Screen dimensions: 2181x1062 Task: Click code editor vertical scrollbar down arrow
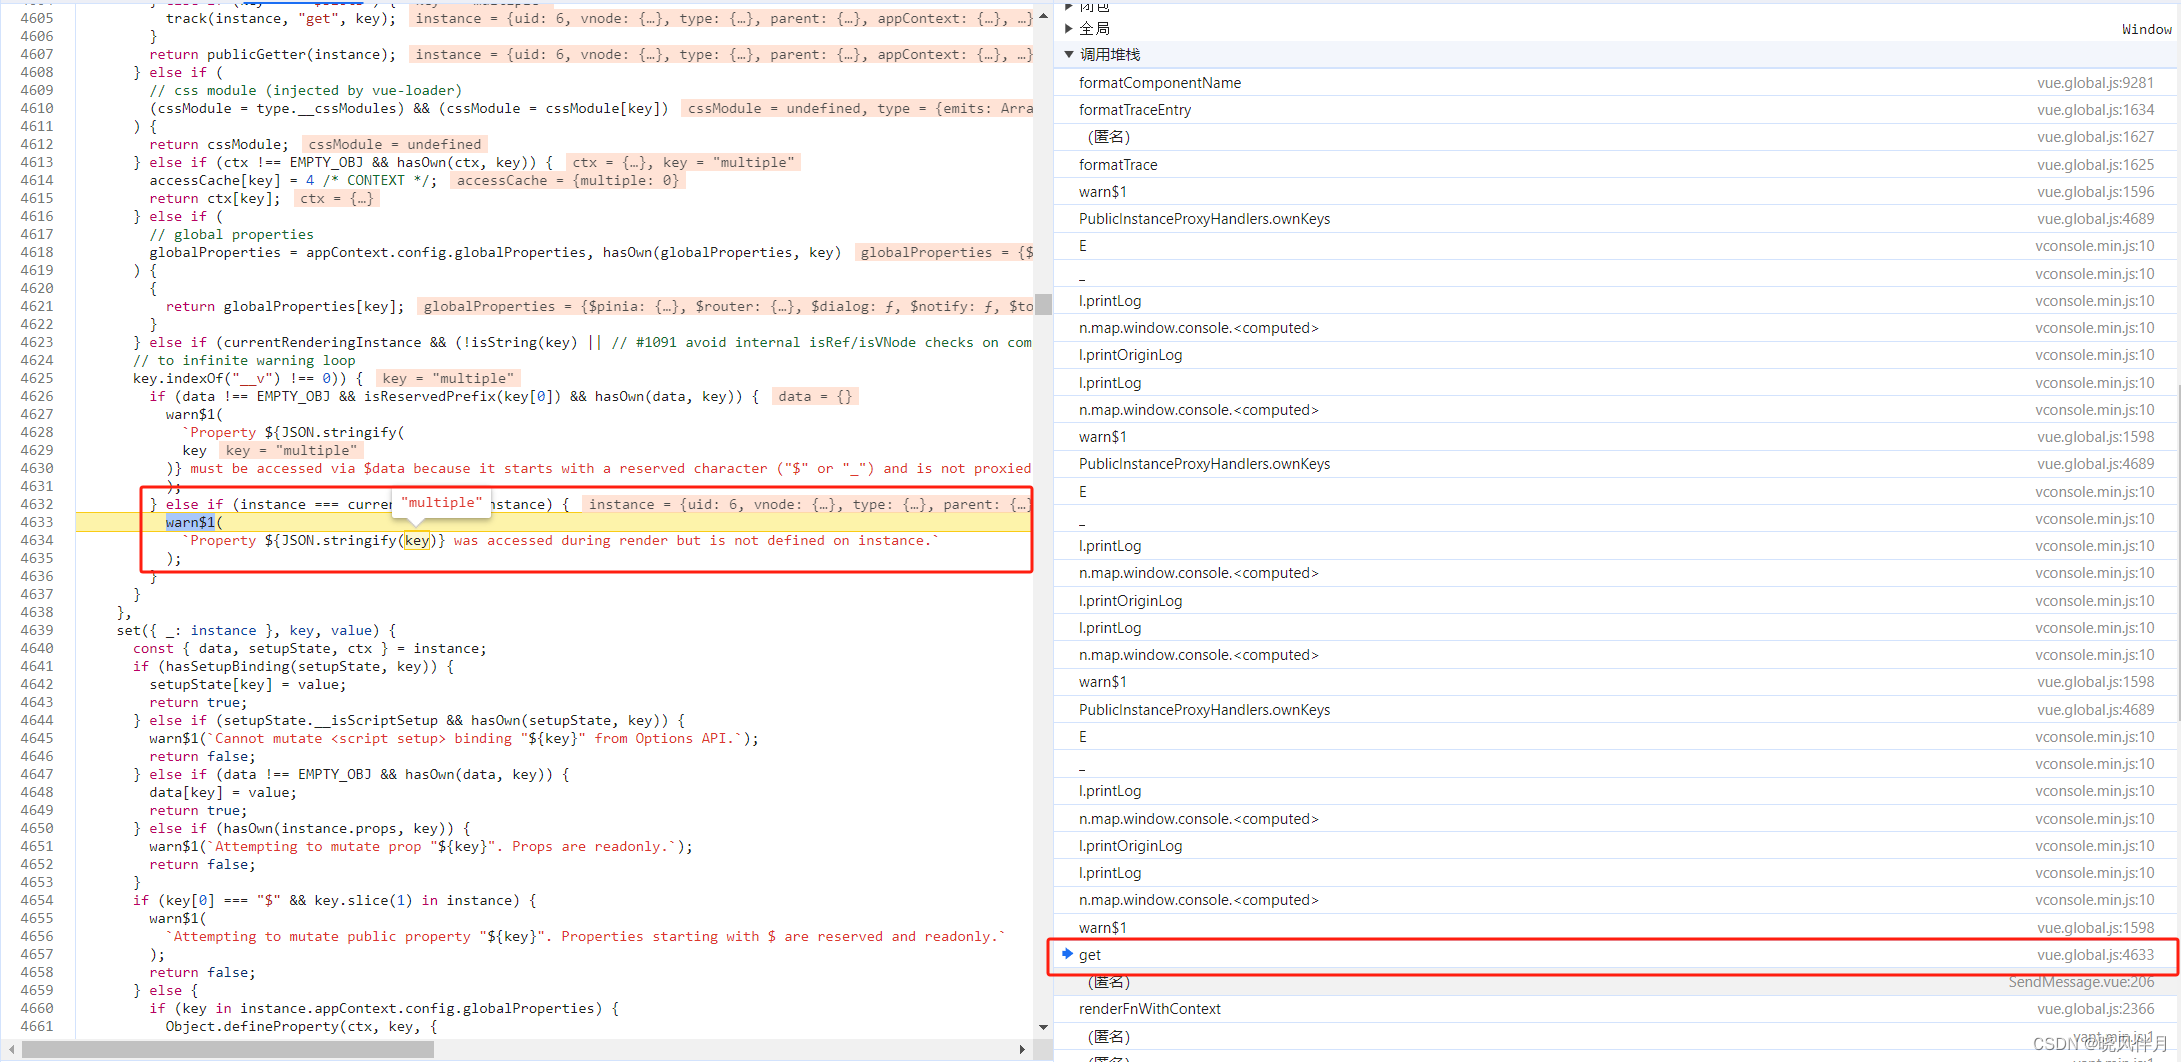1043,1027
